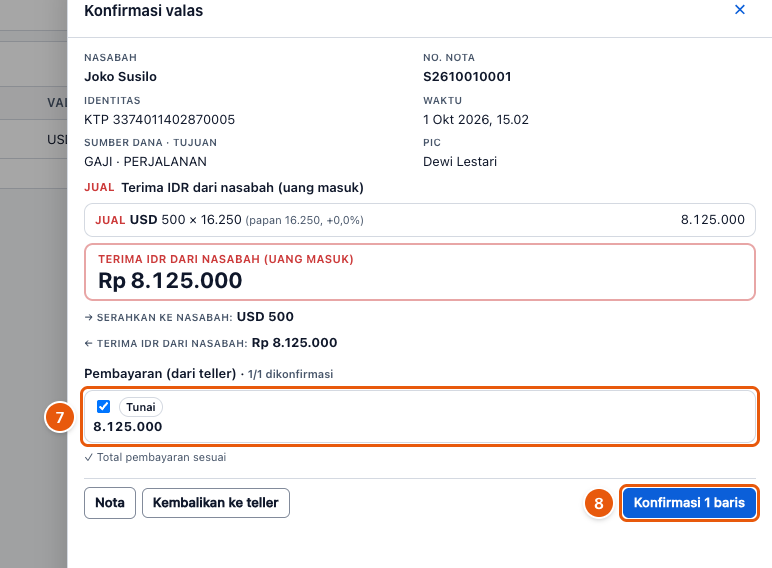Click customer name Joko Susilo
This screenshot has height=568, width=772.
tap(121, 77)
